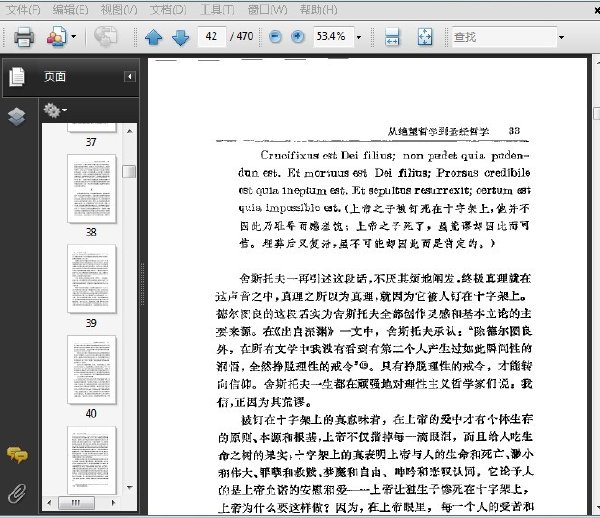Viewport: 600px width, 518px height.
Task: Go to next page with down arrow
Action: tap(181, 37)
